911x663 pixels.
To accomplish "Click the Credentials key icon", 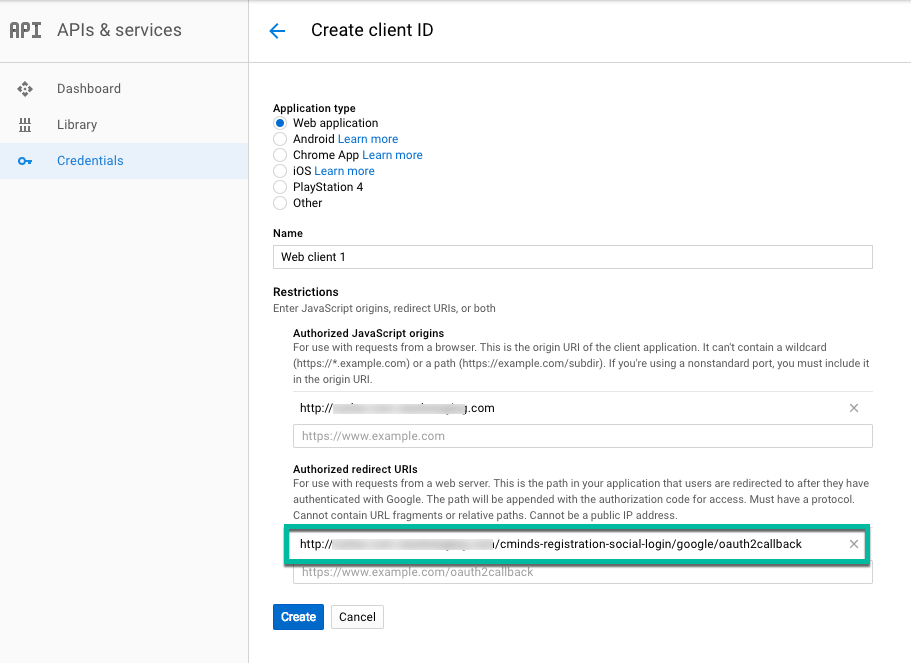I will [25, 161].
